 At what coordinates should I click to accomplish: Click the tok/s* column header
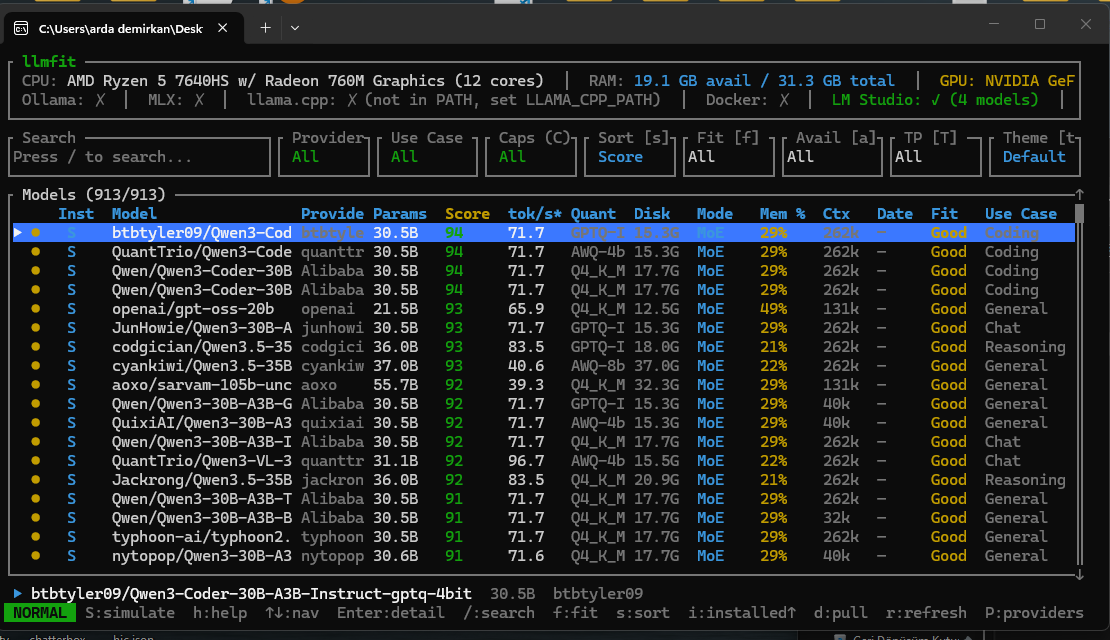click(x=534, y=214)
